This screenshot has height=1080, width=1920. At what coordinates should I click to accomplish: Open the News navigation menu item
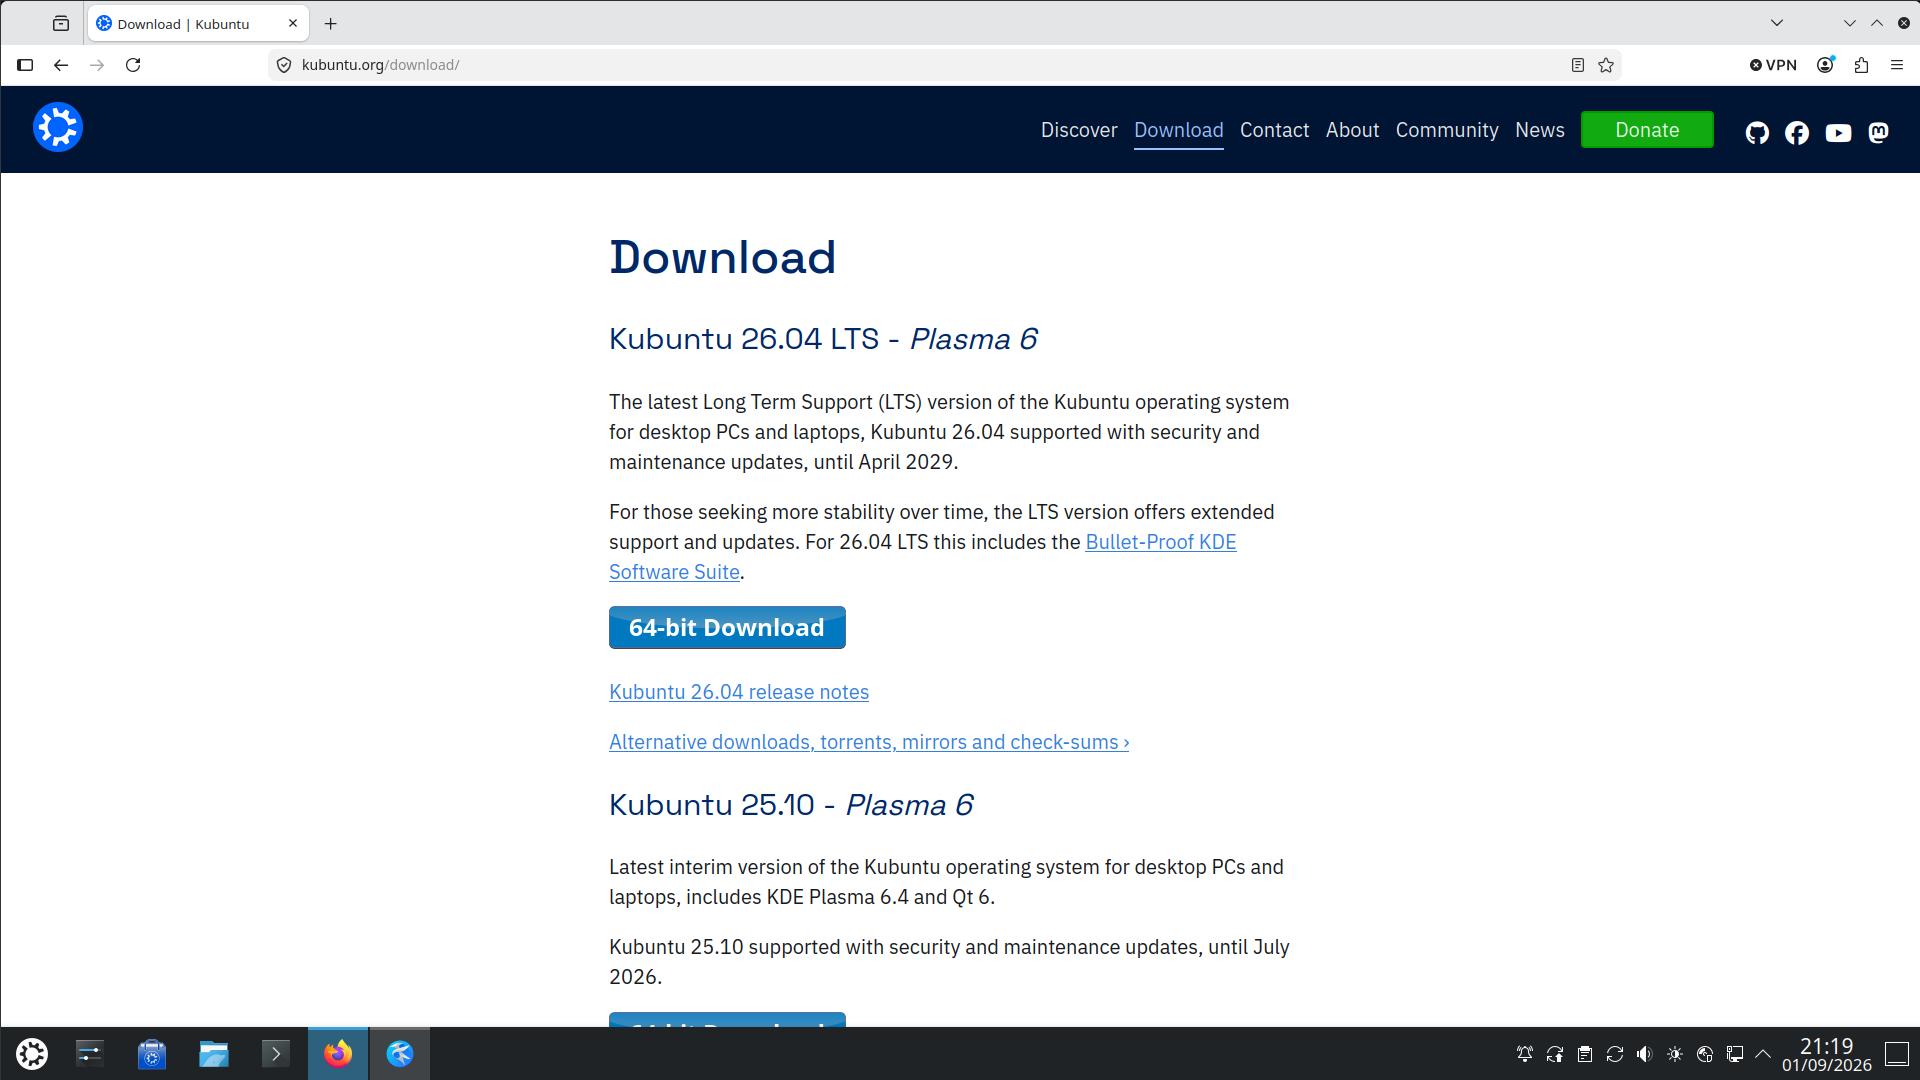point(1540,130)
